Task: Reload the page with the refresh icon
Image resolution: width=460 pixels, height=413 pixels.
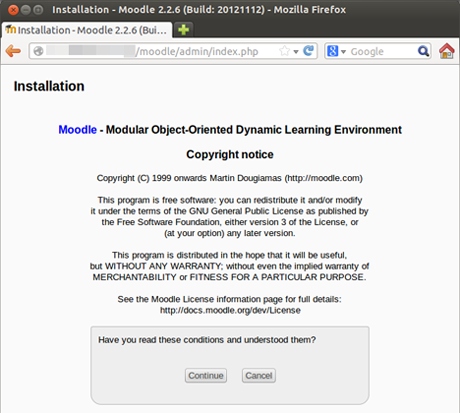Action: point(308,51)
